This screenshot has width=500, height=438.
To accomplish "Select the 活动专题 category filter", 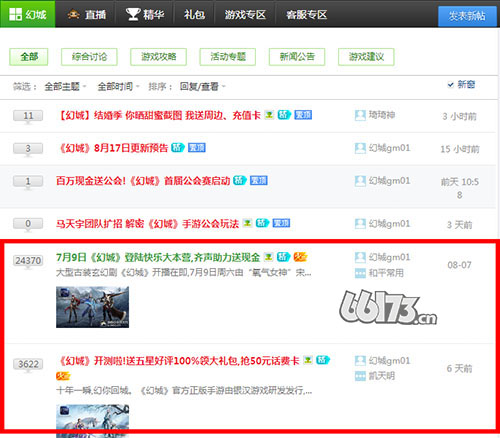I will tap(228, 57).
